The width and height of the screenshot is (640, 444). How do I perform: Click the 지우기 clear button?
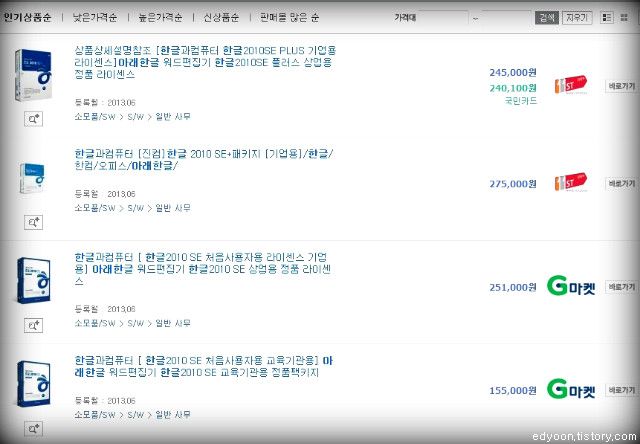[577, 18]
